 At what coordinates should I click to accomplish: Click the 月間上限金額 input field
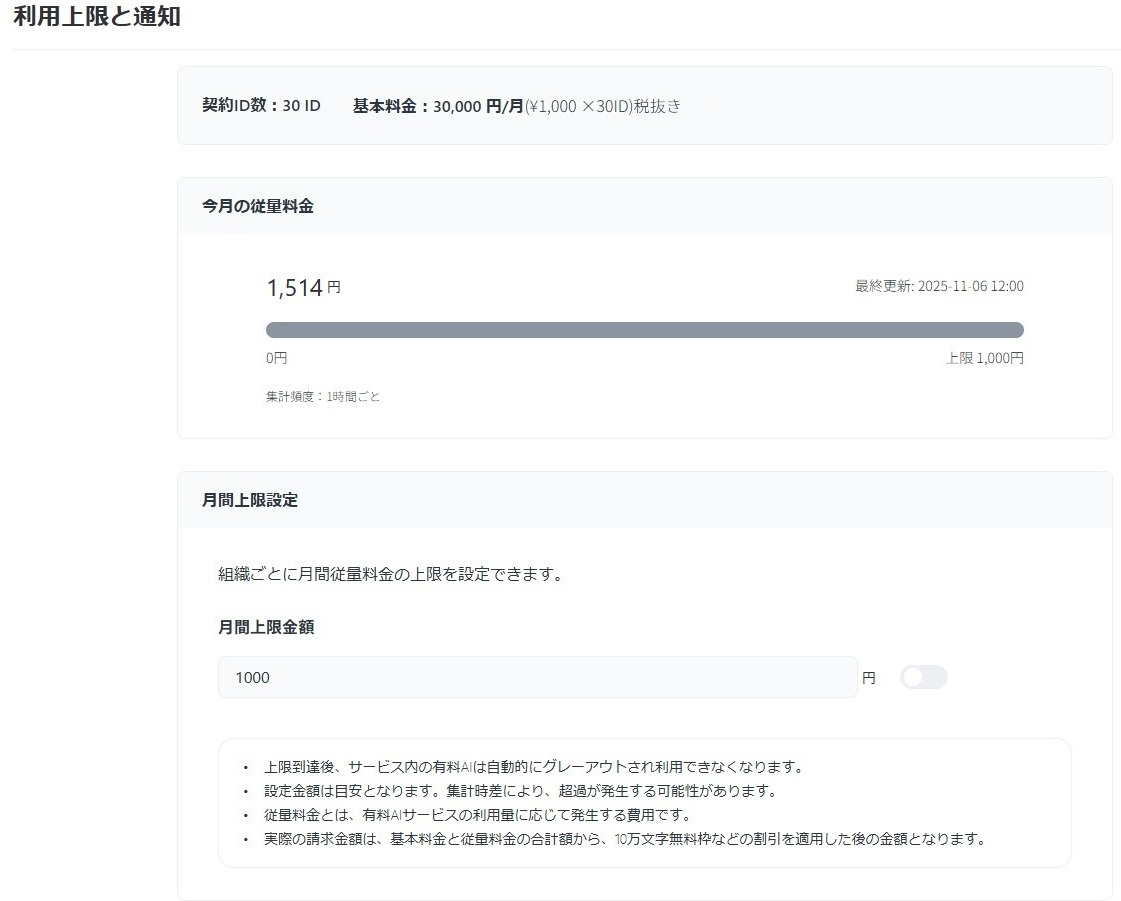coord(538,677)
